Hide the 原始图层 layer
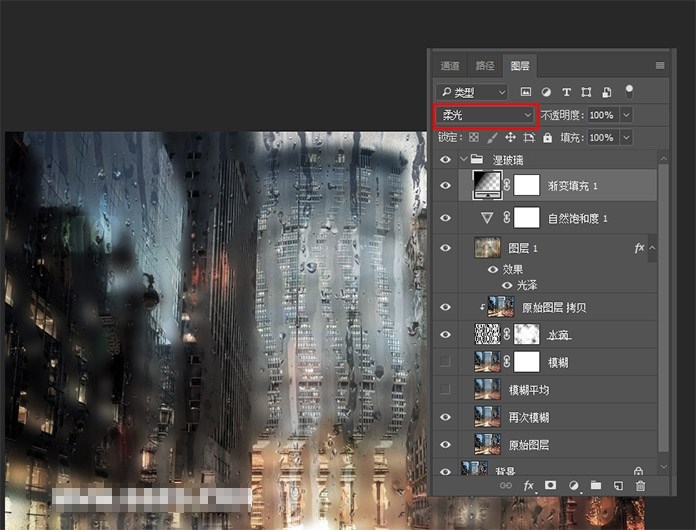 click(445, 445)
